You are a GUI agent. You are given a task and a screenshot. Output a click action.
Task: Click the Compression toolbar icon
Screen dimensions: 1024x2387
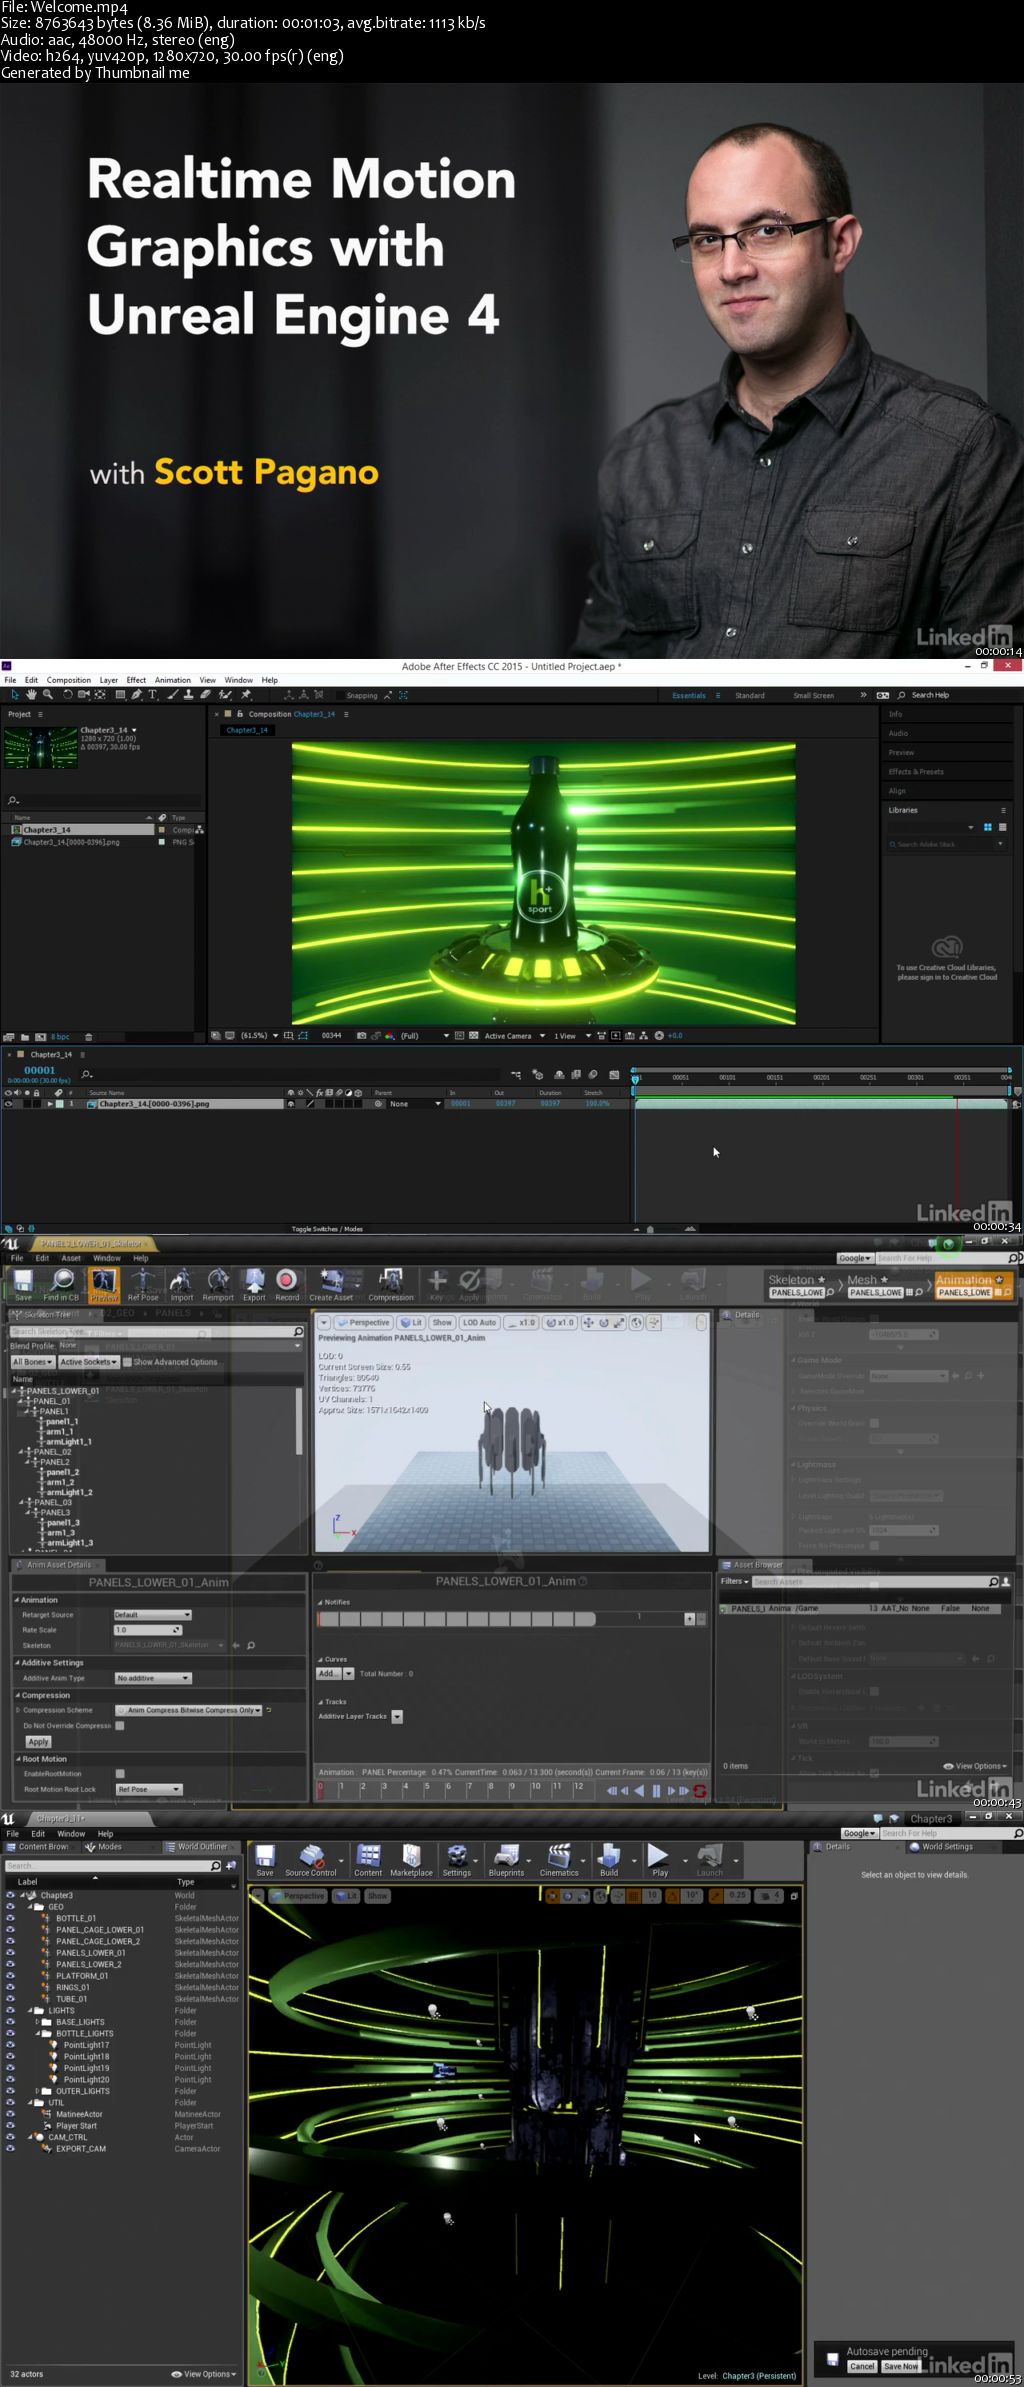[391, 1284]
